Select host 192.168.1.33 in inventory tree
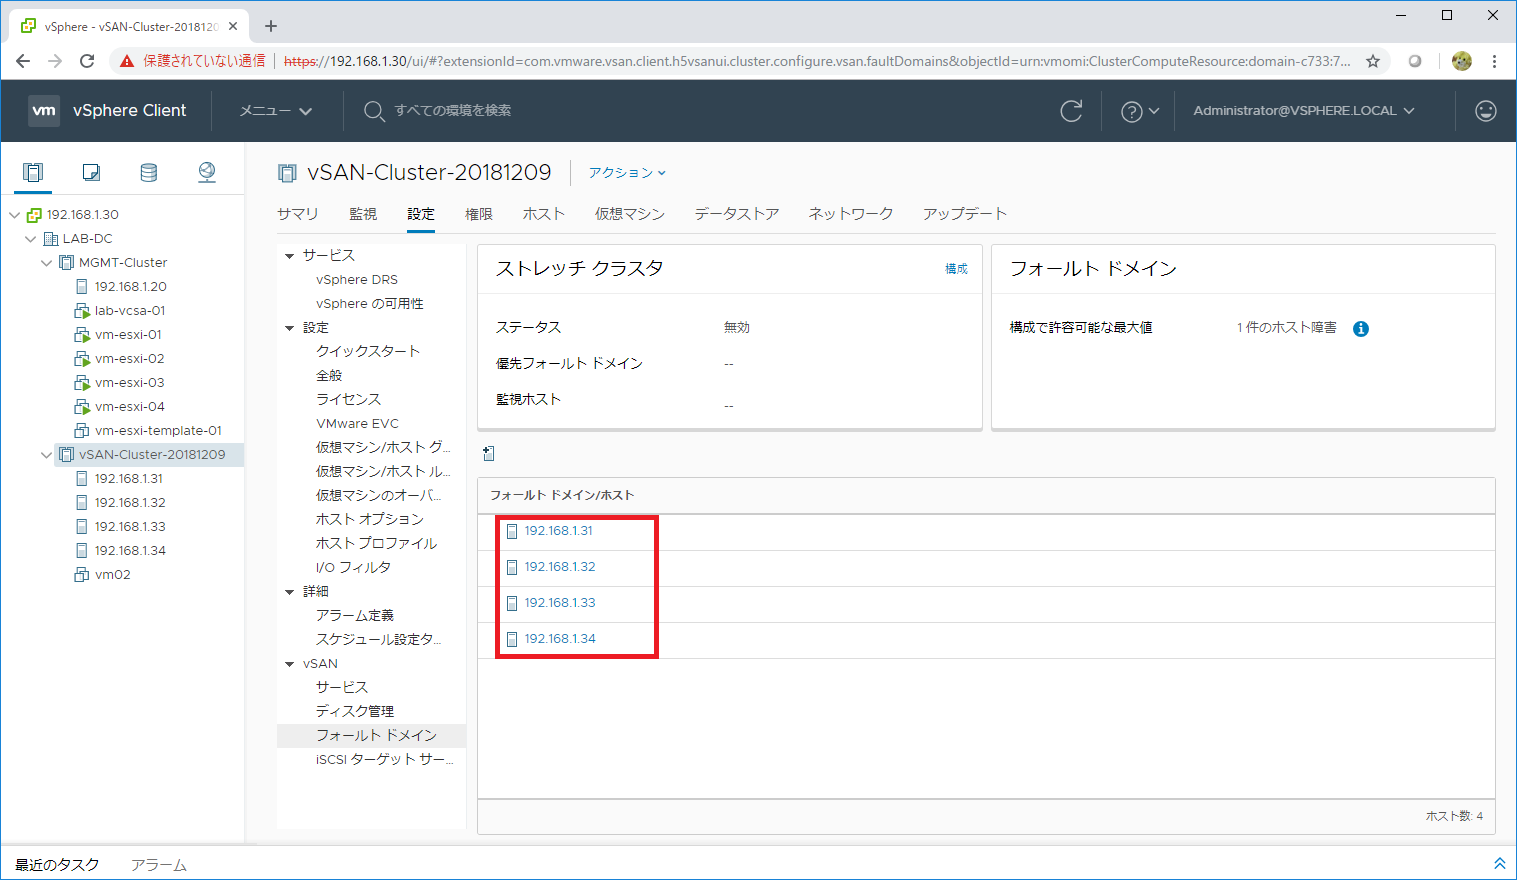 pos(130,527)
